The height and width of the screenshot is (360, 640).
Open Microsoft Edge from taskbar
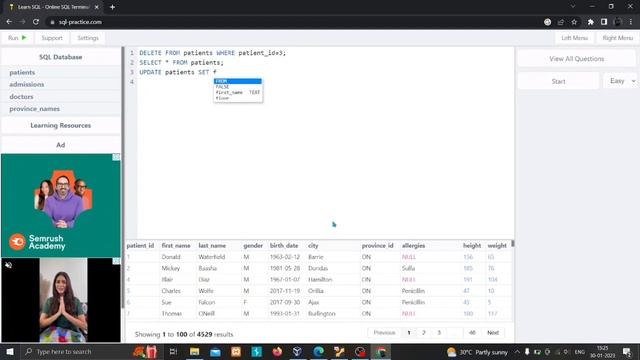click(318, 351)
